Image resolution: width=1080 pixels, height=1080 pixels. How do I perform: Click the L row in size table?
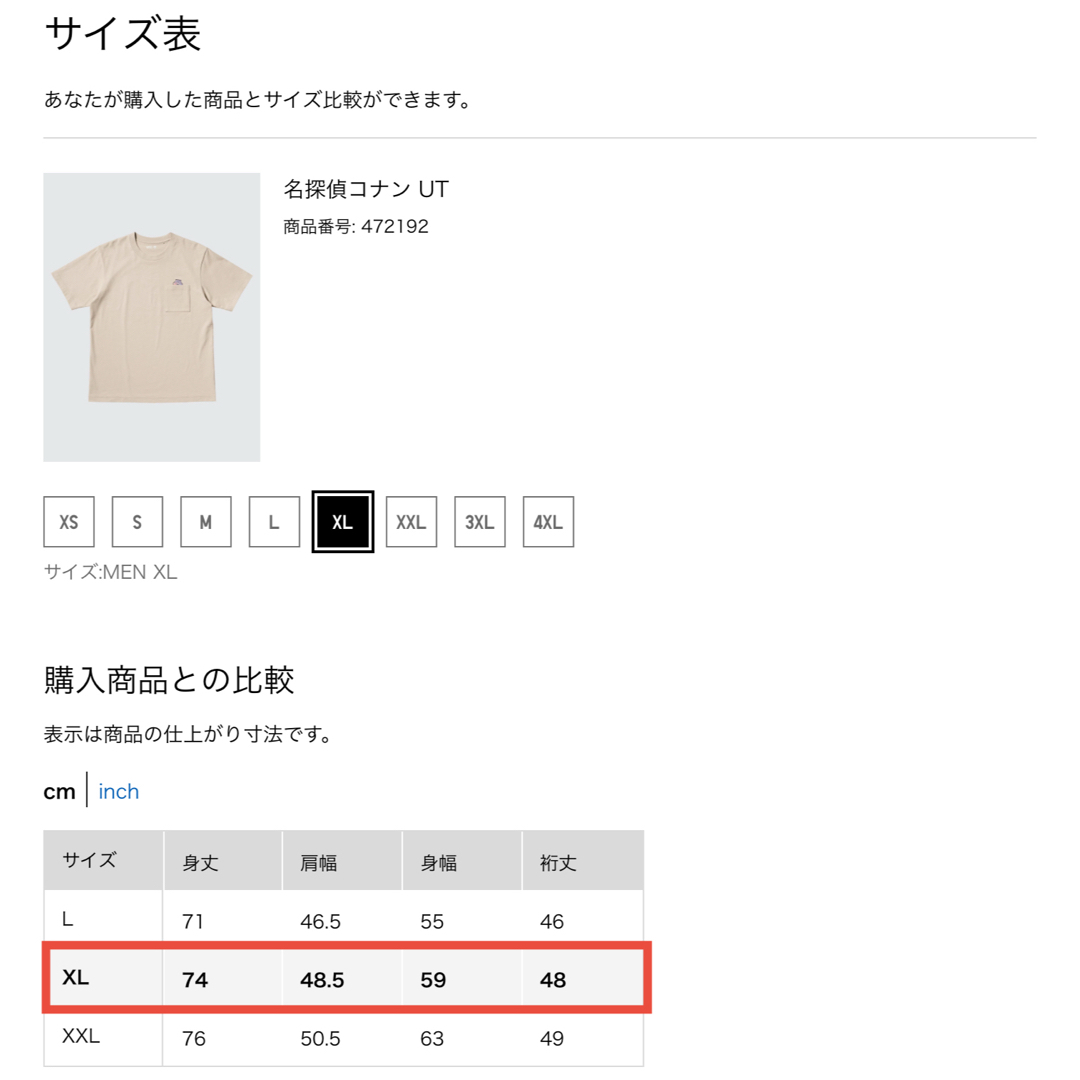pyautogui.click(x=344, y=920)
